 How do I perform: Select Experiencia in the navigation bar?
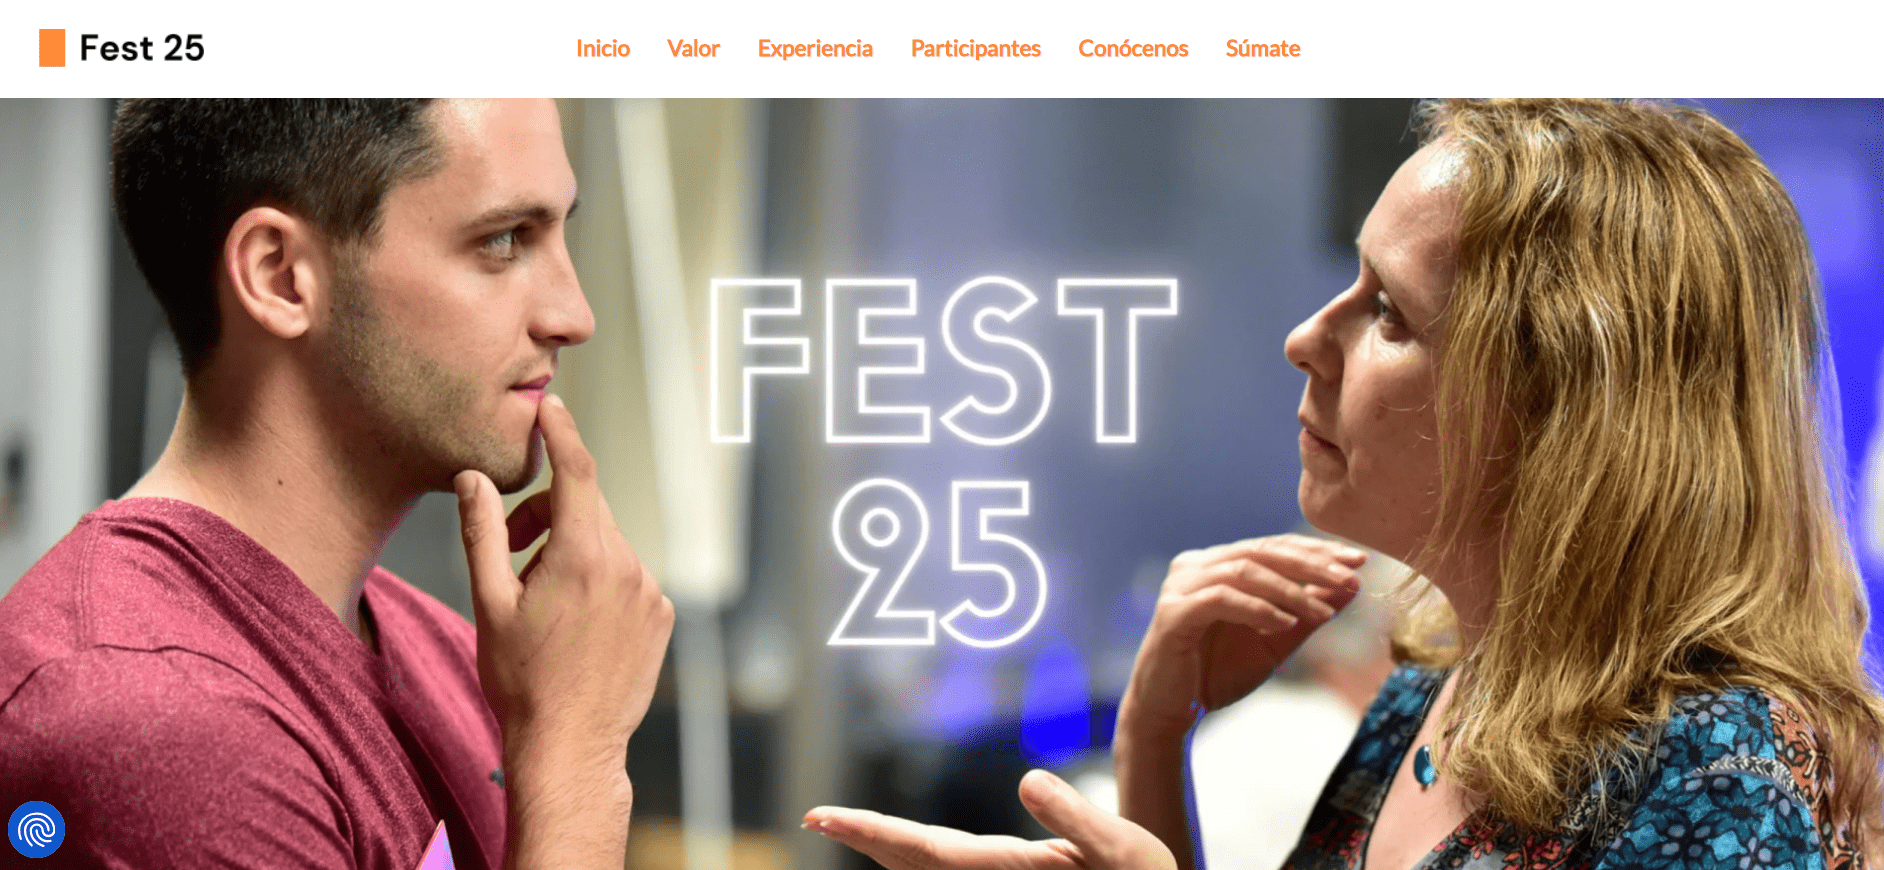click(x=815, y=49)
